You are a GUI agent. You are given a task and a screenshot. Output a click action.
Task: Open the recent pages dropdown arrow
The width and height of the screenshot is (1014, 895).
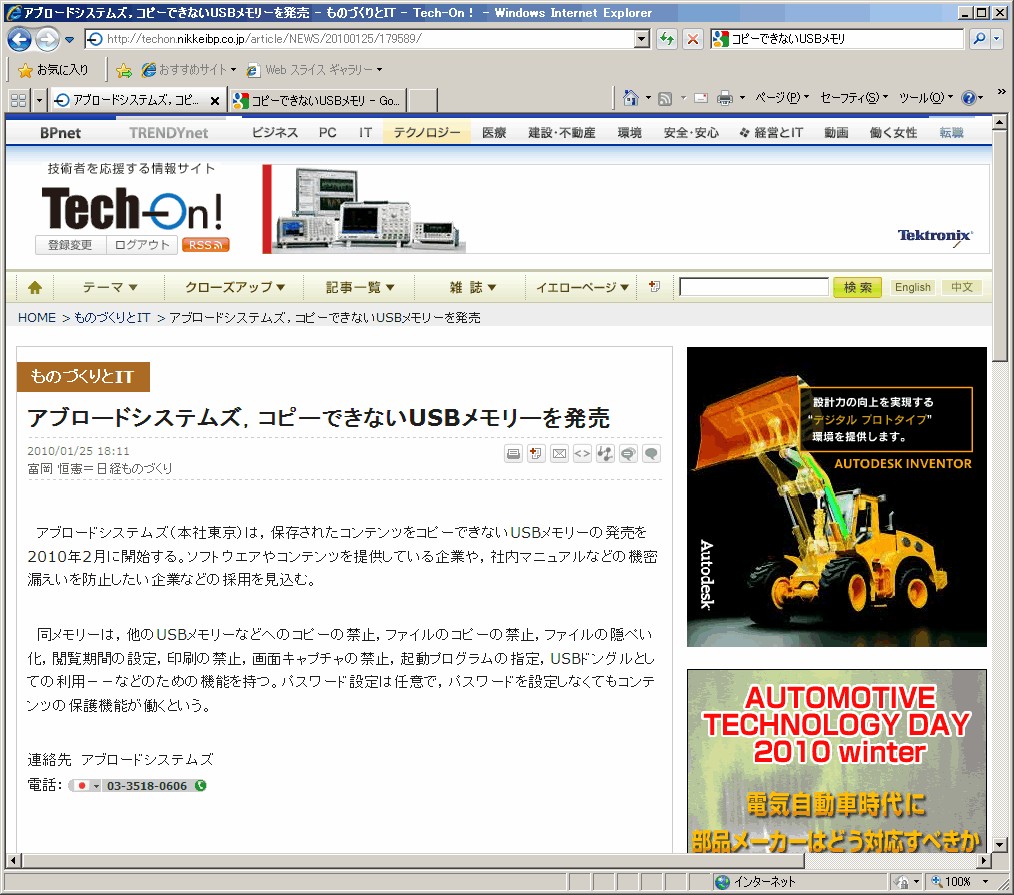(69, 39)
